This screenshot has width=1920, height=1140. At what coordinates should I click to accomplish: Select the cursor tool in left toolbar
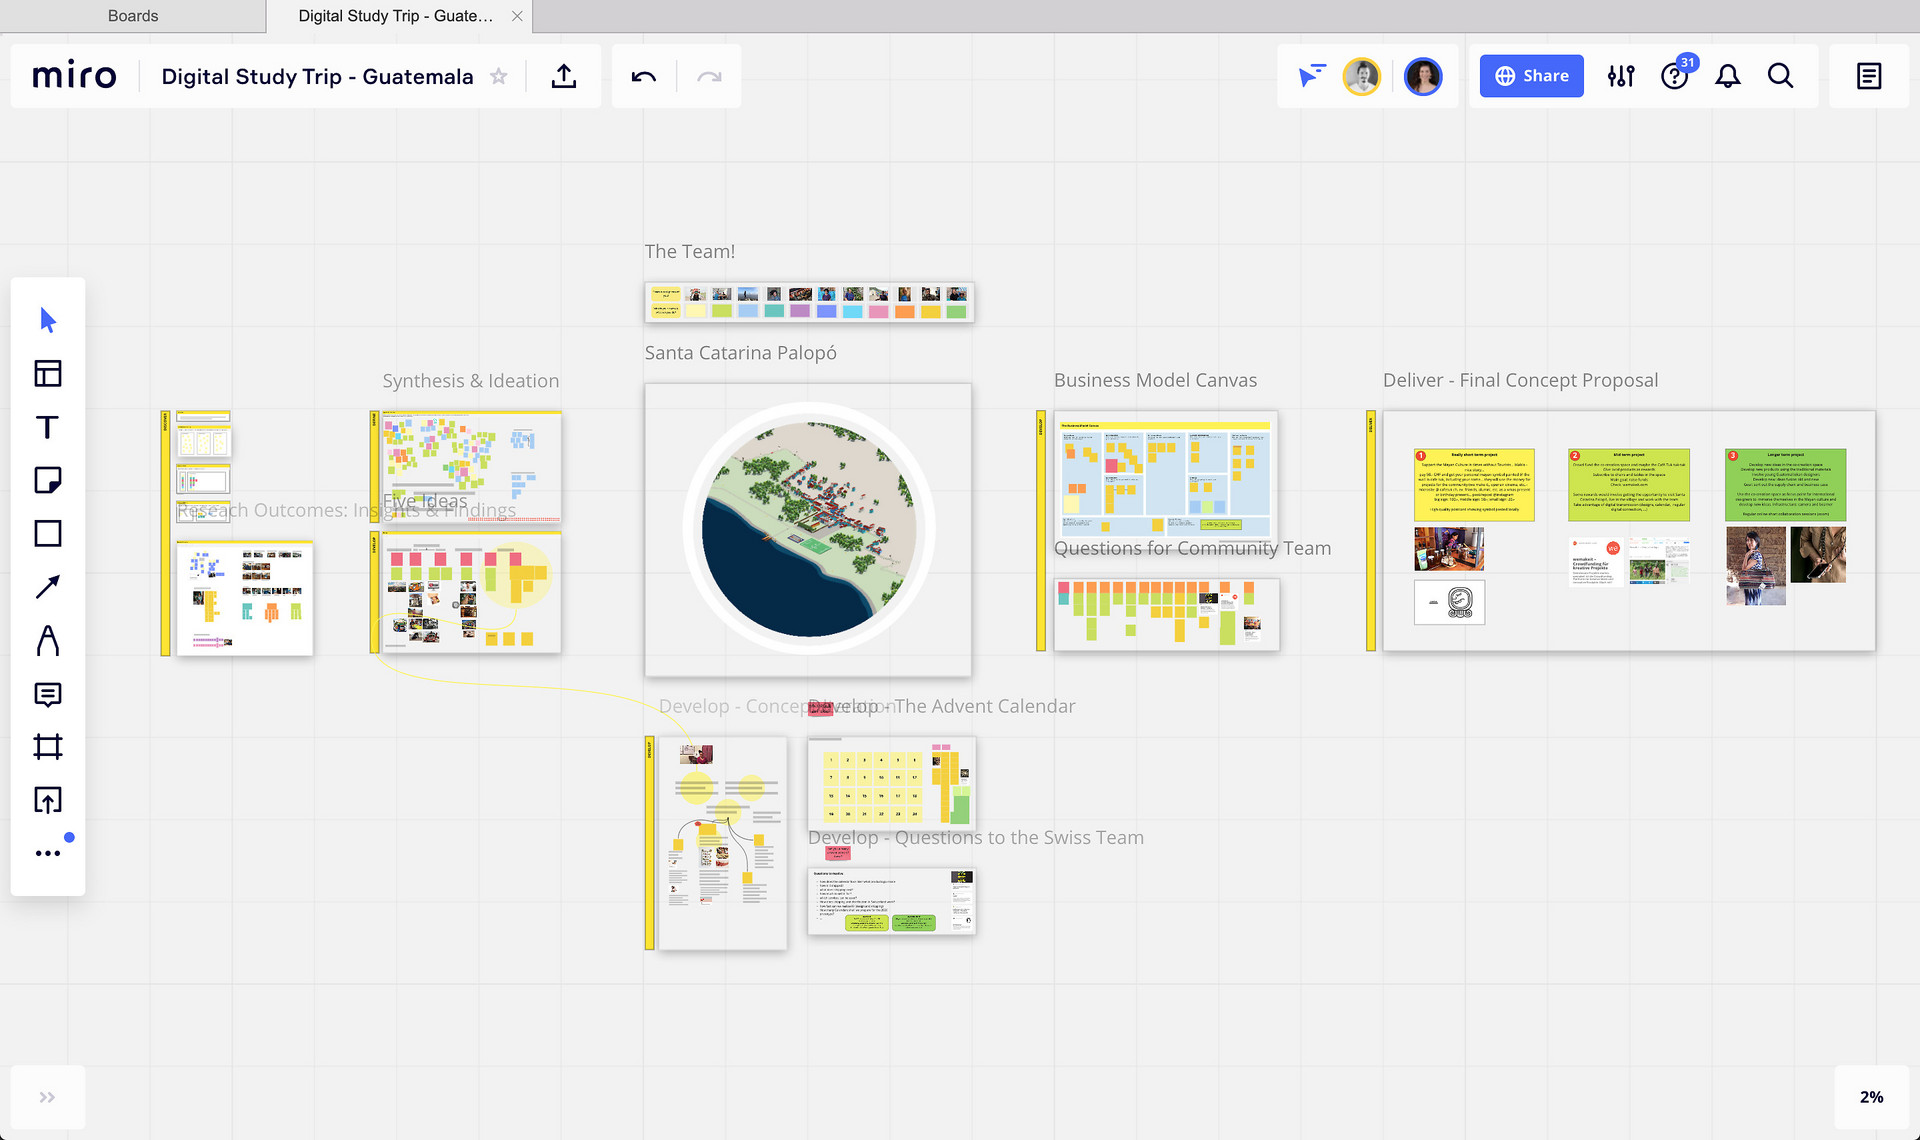(47, 320)
